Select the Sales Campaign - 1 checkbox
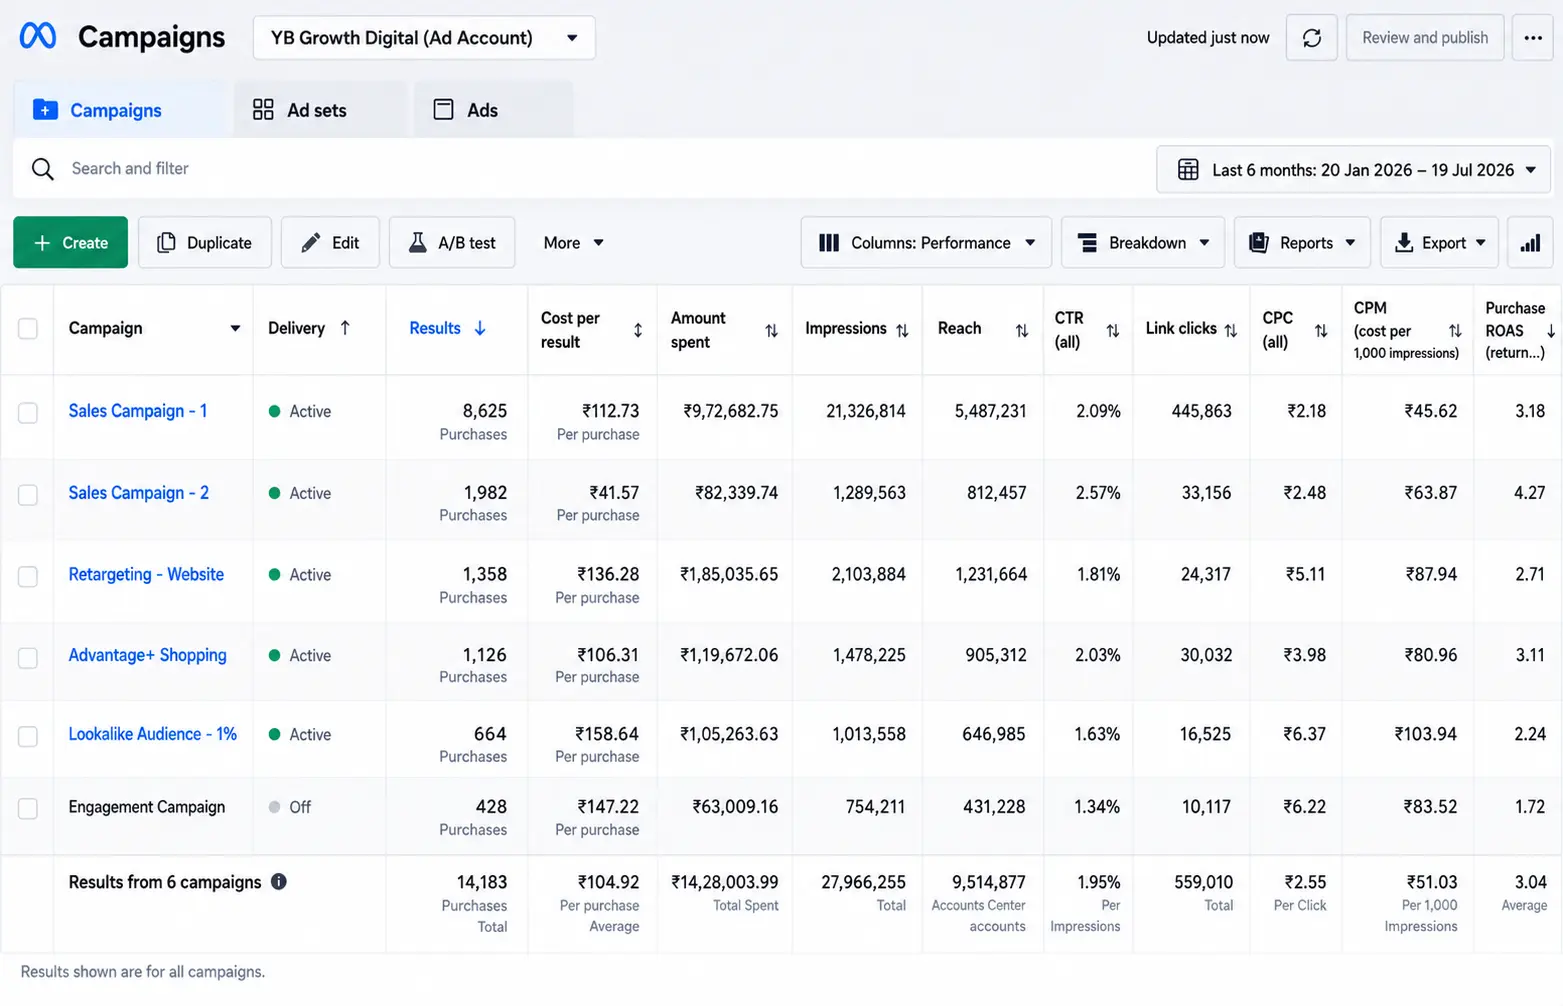 click(28, 413)
